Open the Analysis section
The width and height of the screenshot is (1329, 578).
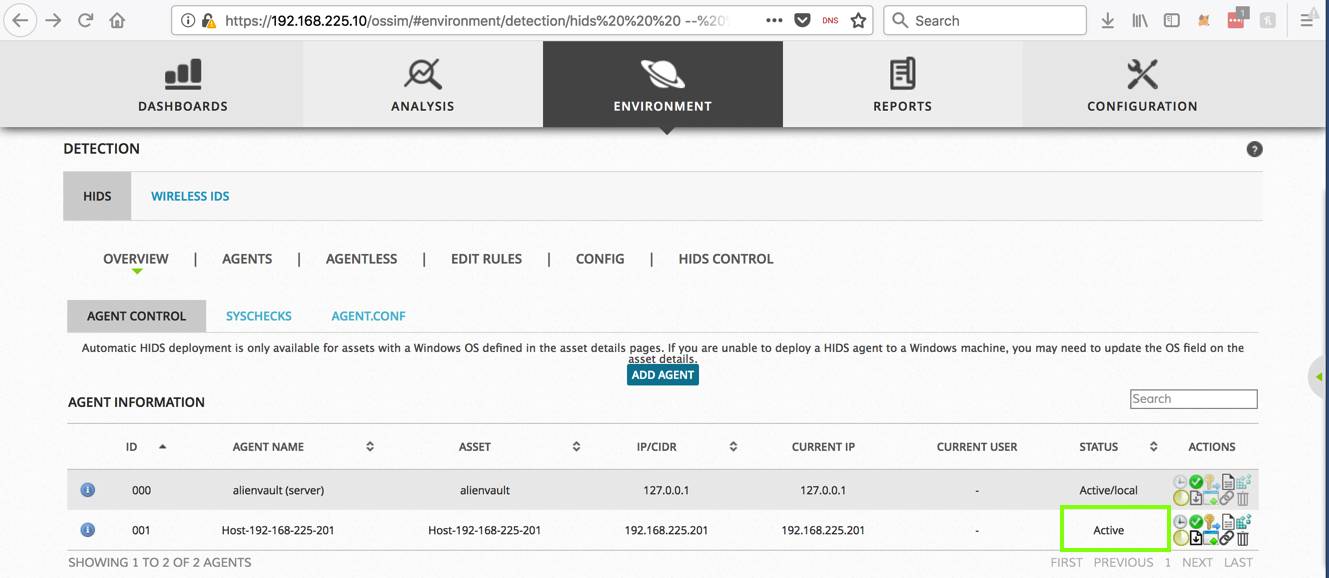point(423,84)
